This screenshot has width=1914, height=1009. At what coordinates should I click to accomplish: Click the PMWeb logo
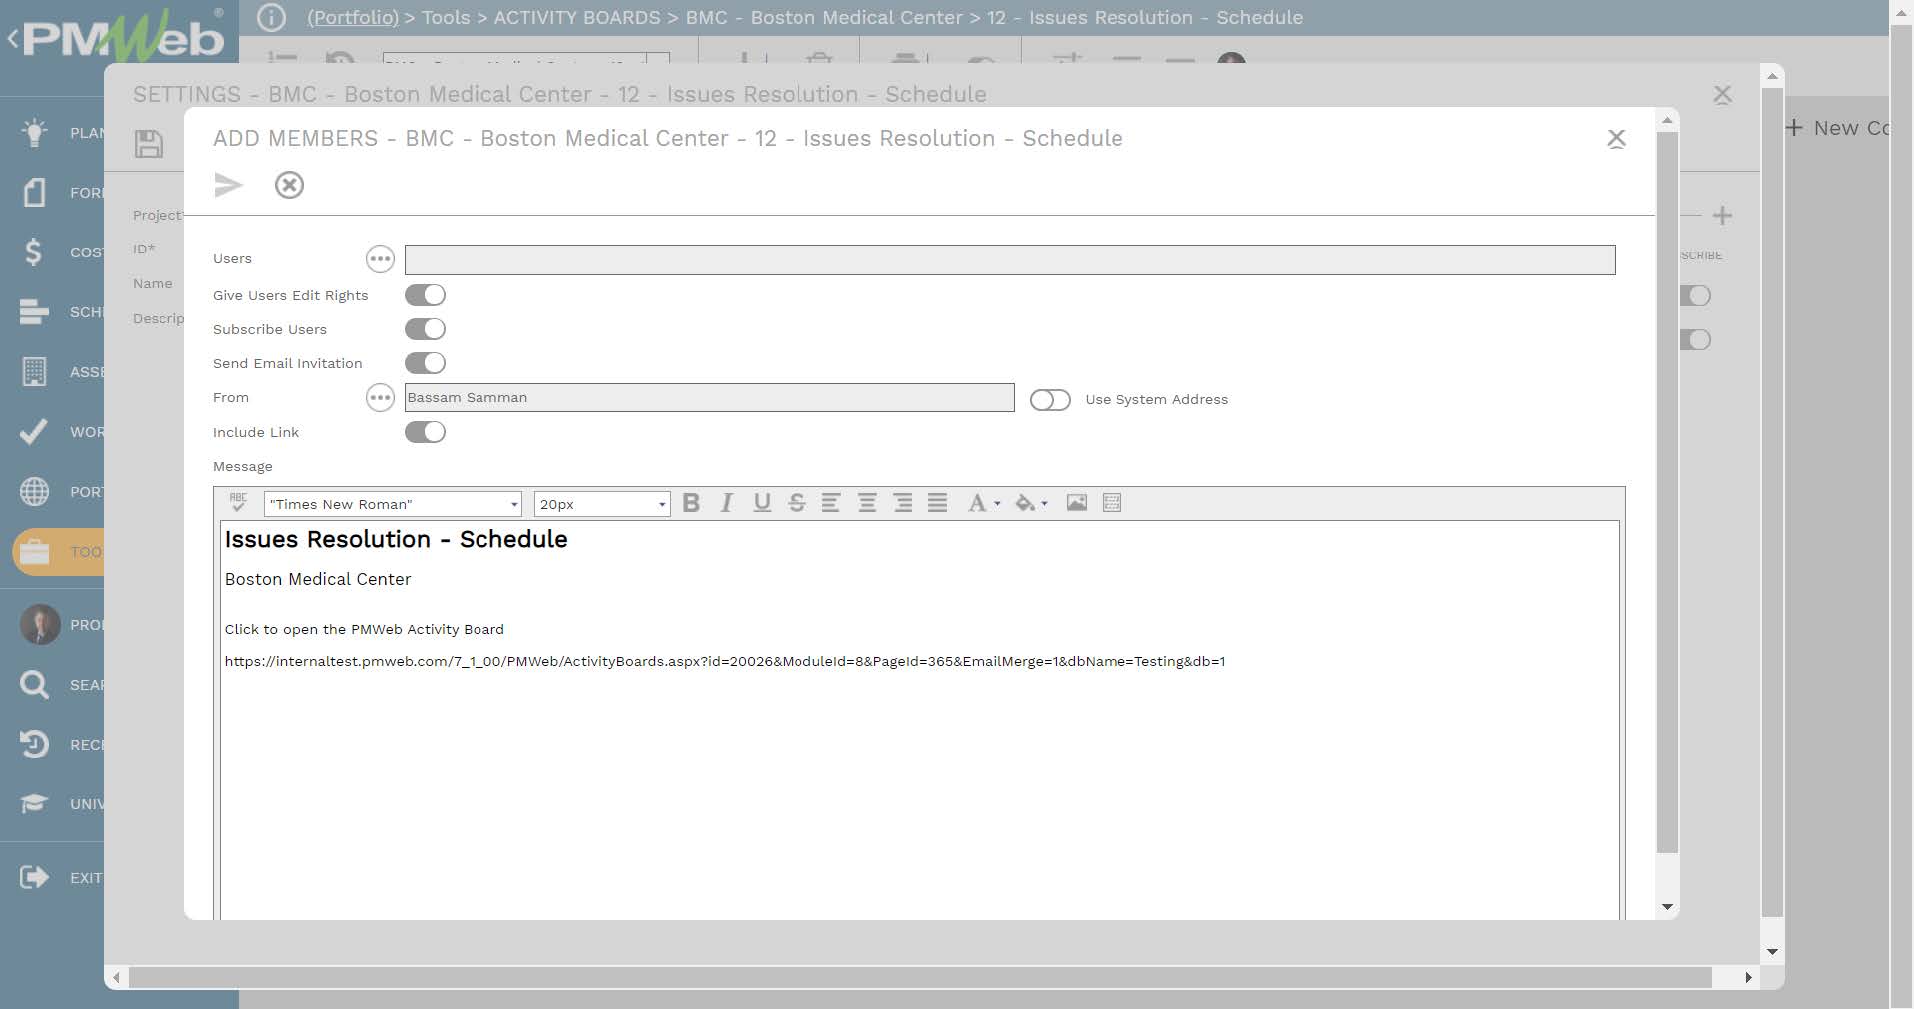coord(124,38)
